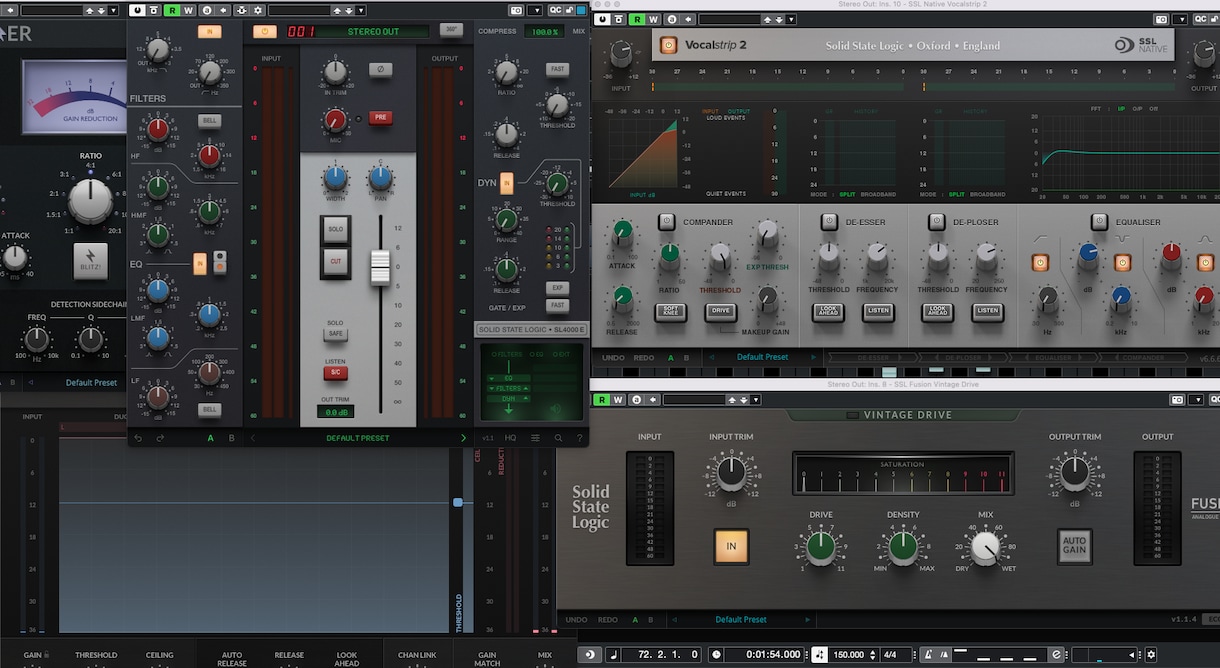The width and height of the screenshot is (1220, 668).
Task: Click the tempo 150.000 field in transport
Action: tap(849, 655)
